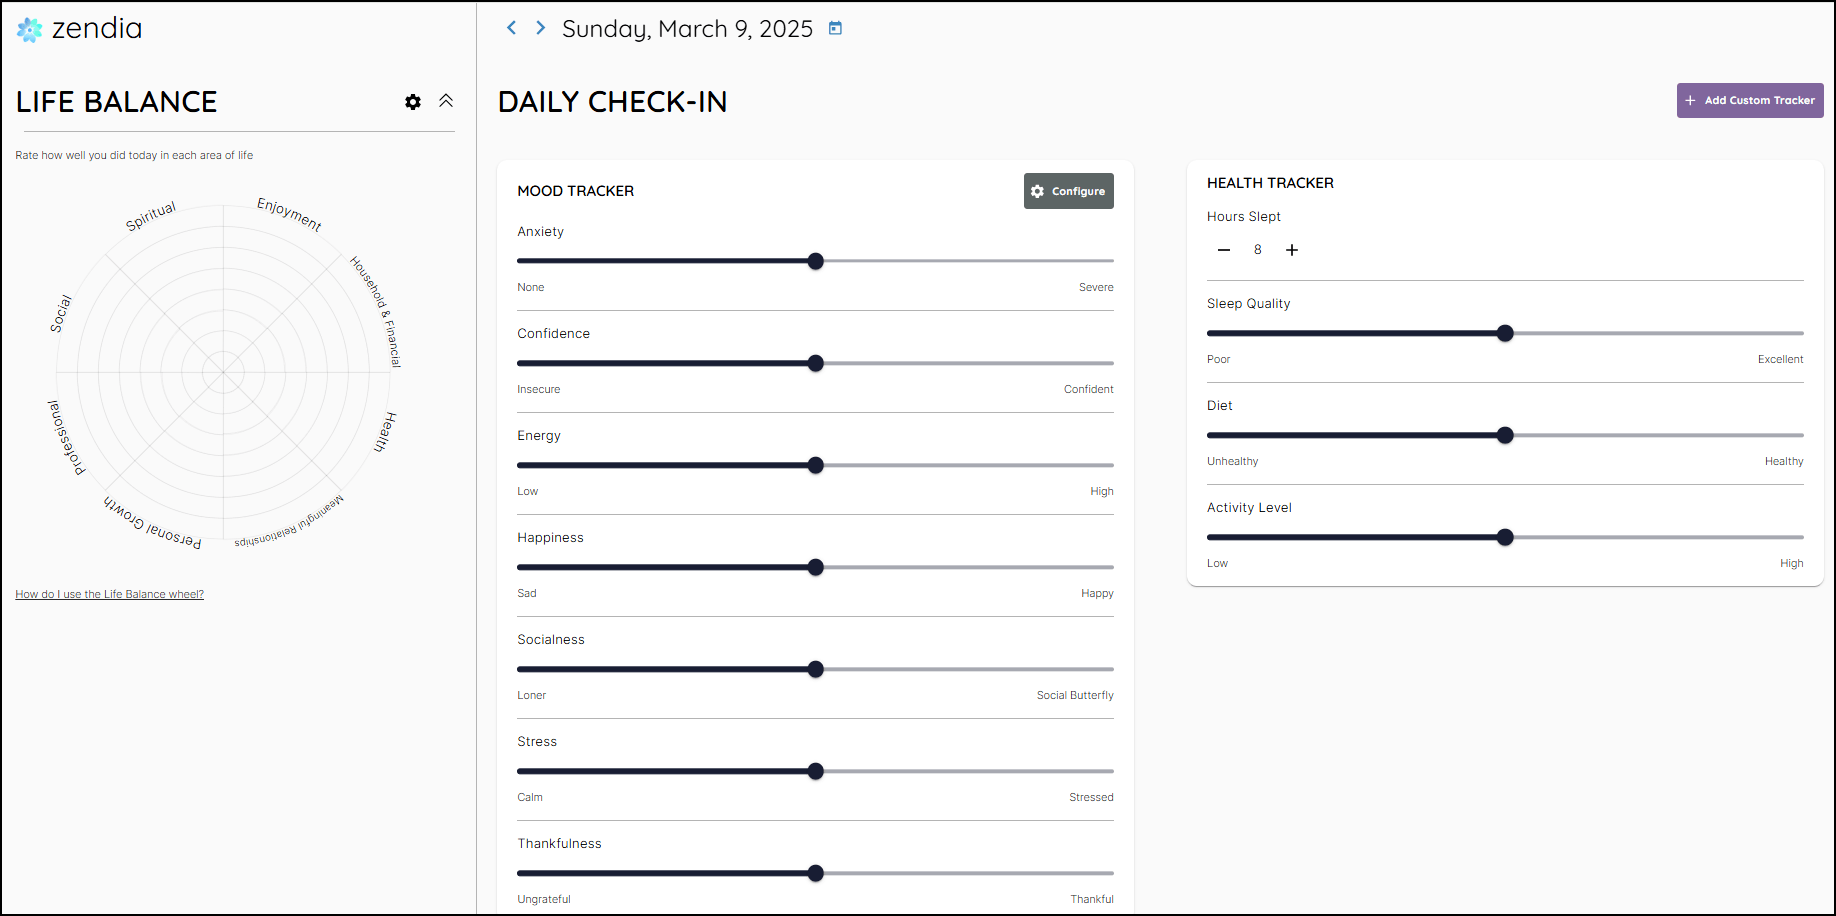Image resolution: width=1836 pixels, height=916 pixels.
Task: Click the Enjoyment label on balance wheel
Action: pos(289,214)
